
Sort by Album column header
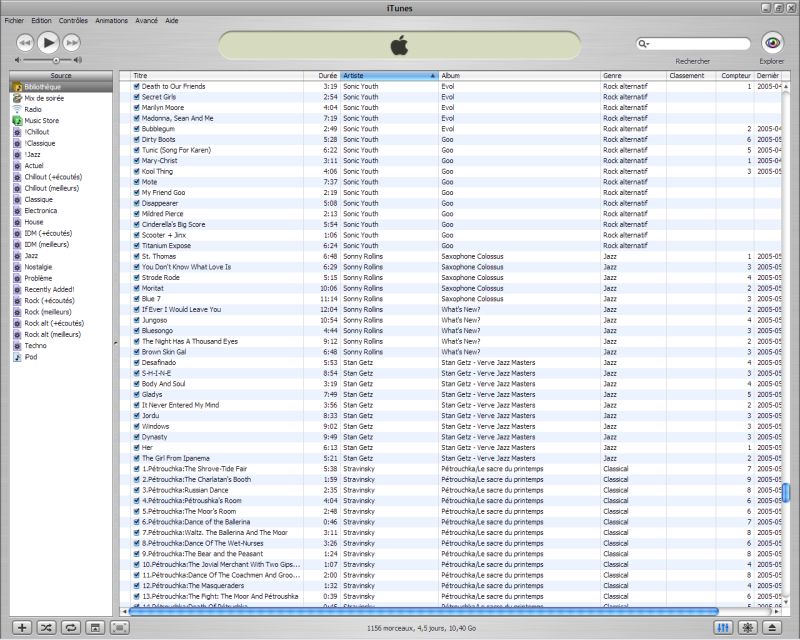pos(519,76)
